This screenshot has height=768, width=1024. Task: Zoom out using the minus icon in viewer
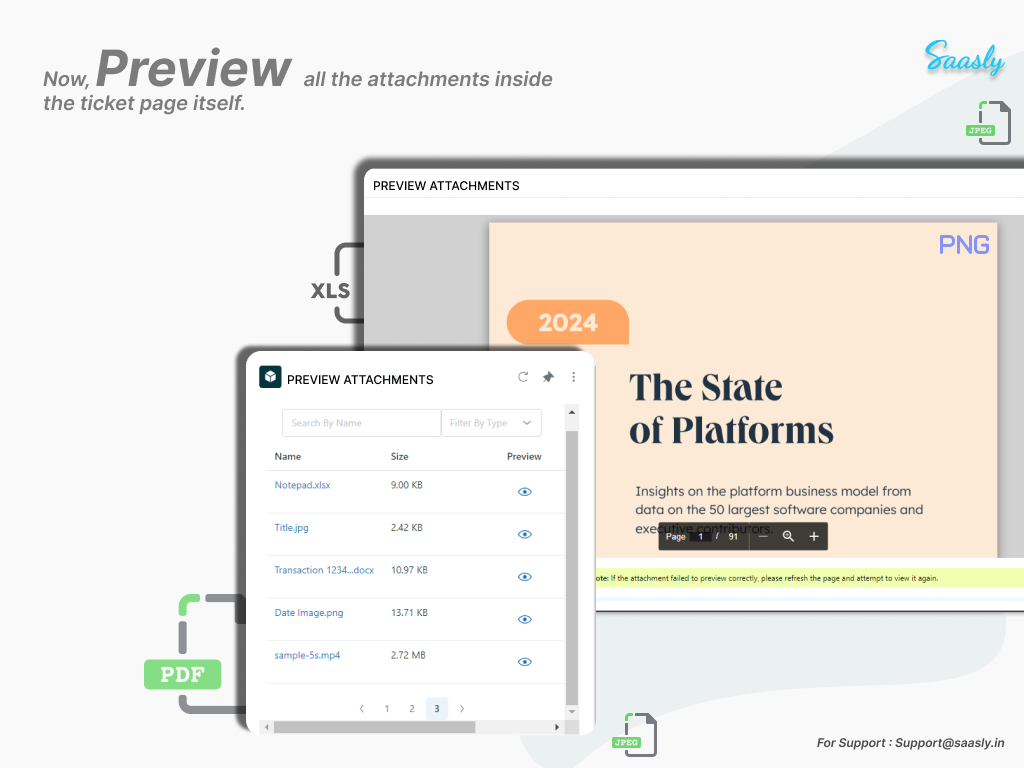(763, 536)
